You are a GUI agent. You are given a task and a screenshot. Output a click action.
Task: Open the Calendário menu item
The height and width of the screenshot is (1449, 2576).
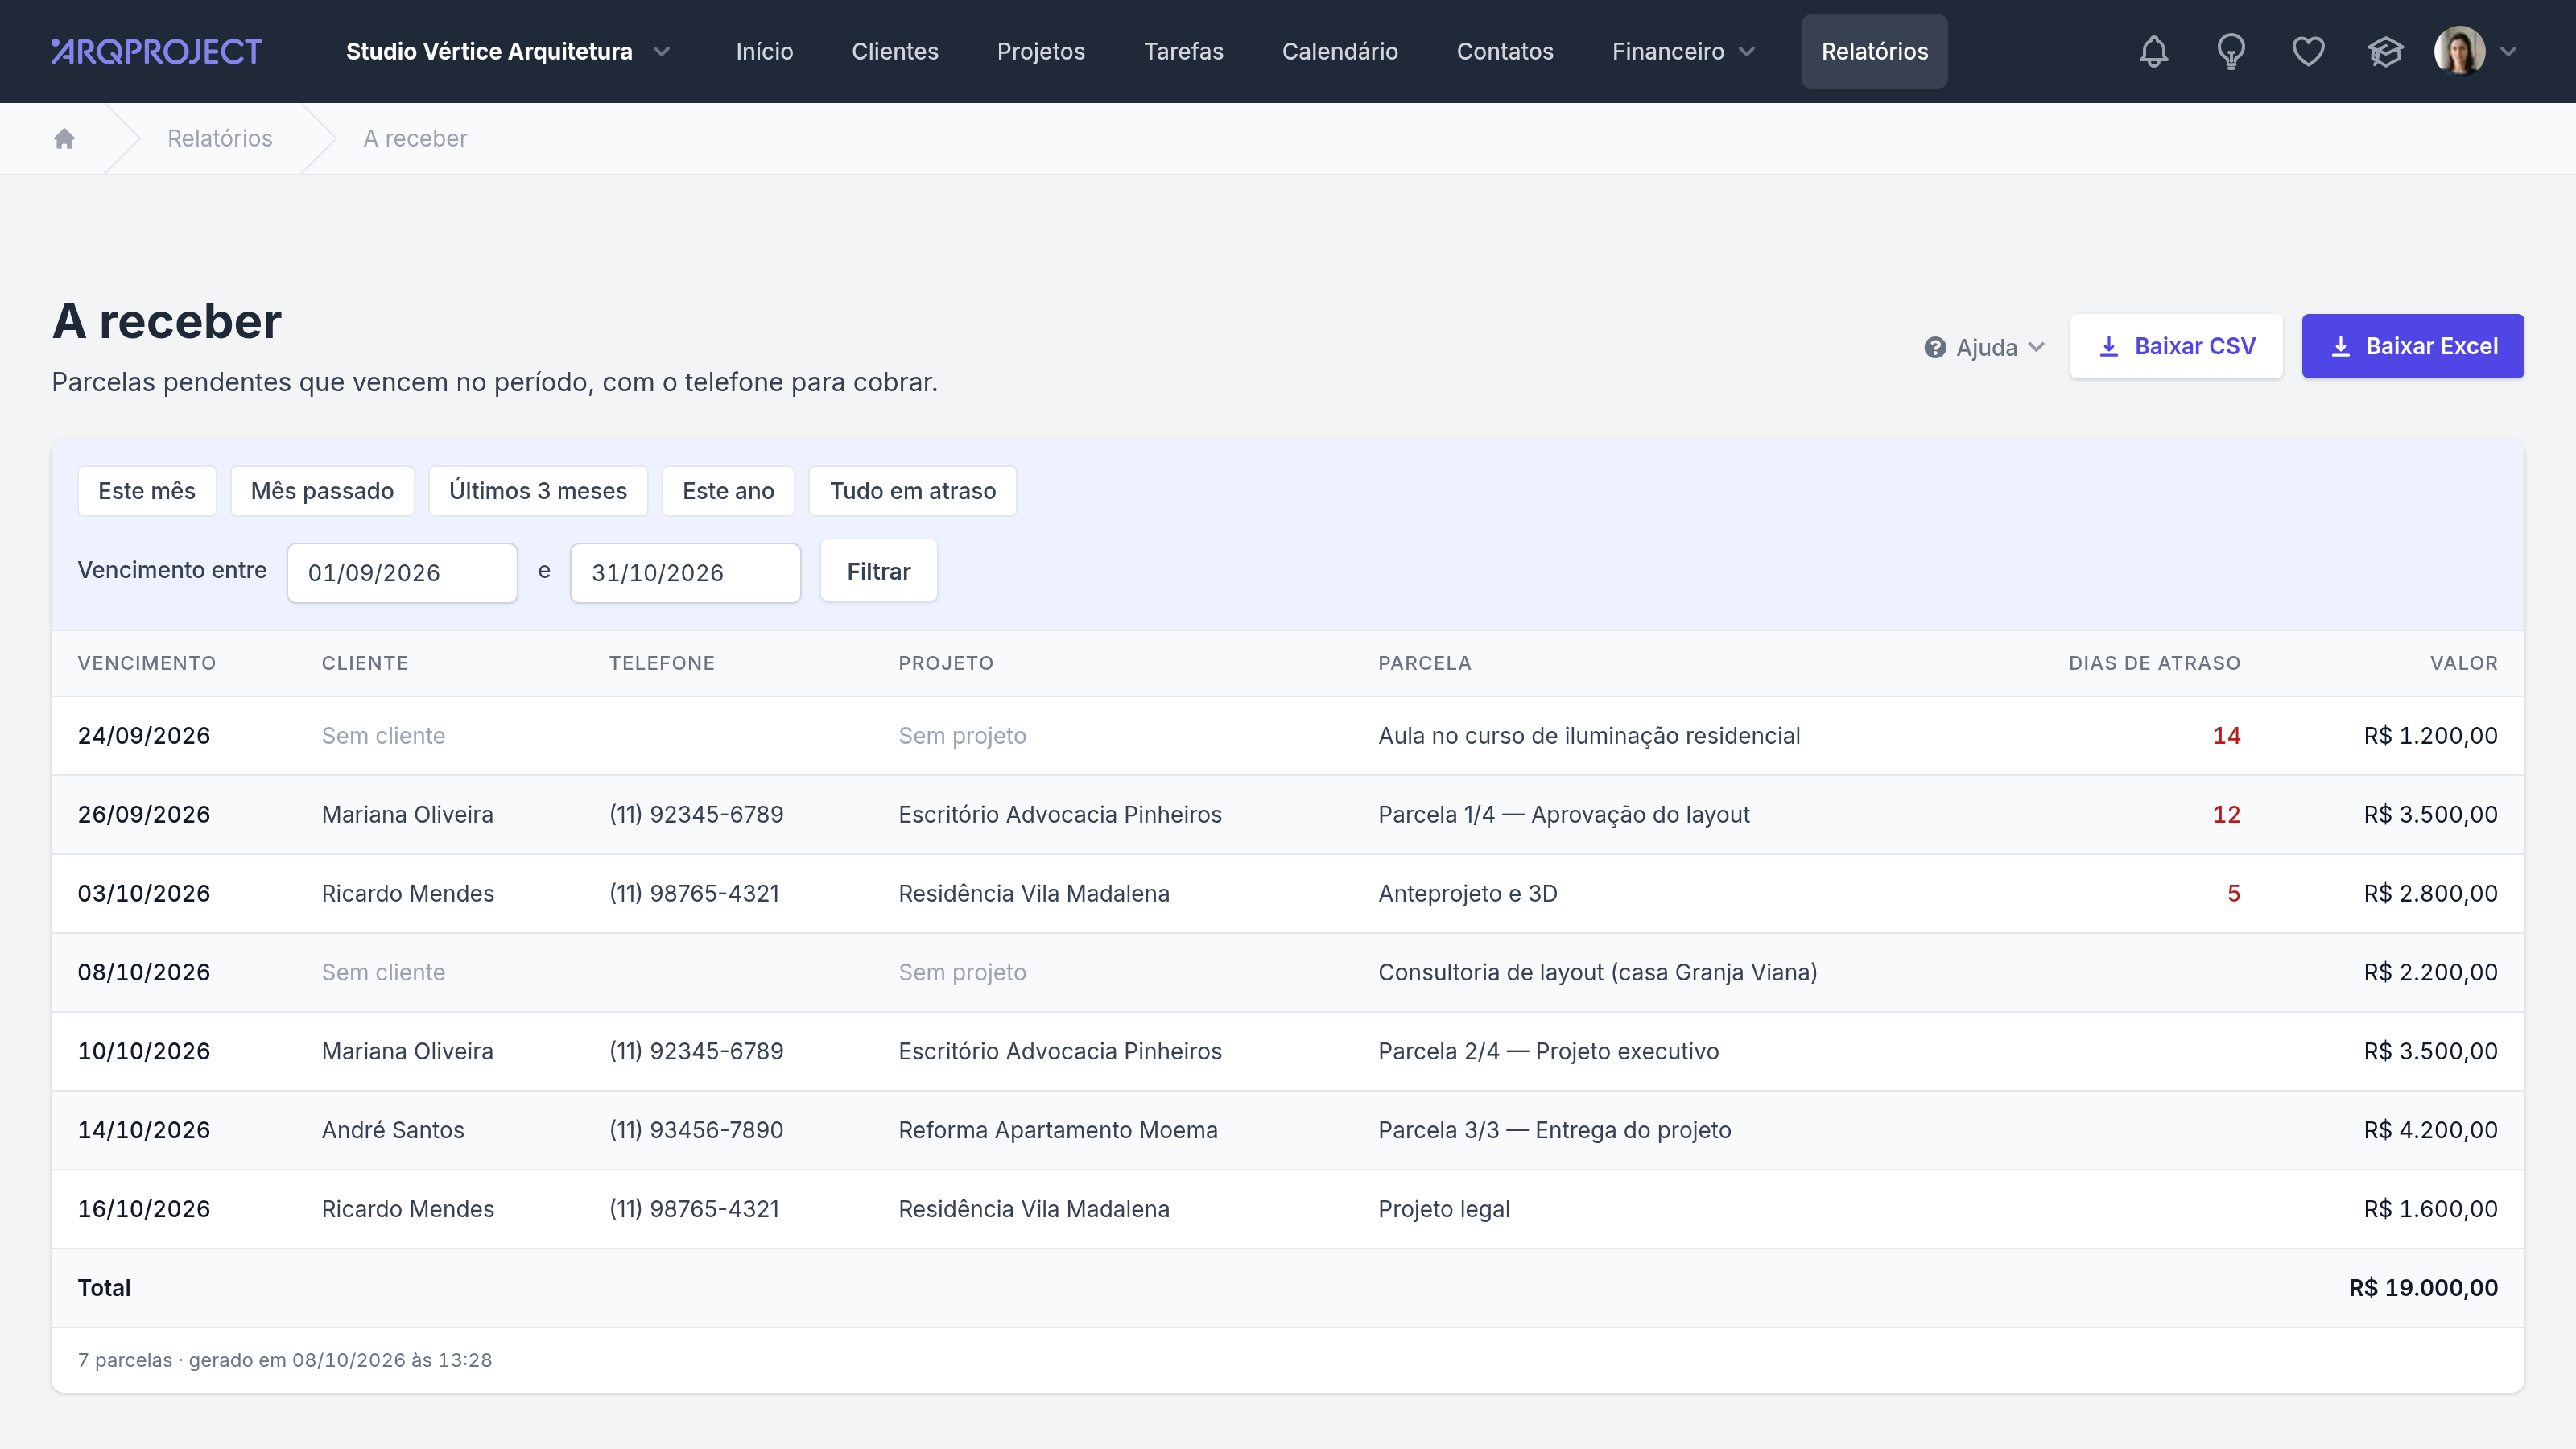pyautogui.click(x=1339, y=51)
